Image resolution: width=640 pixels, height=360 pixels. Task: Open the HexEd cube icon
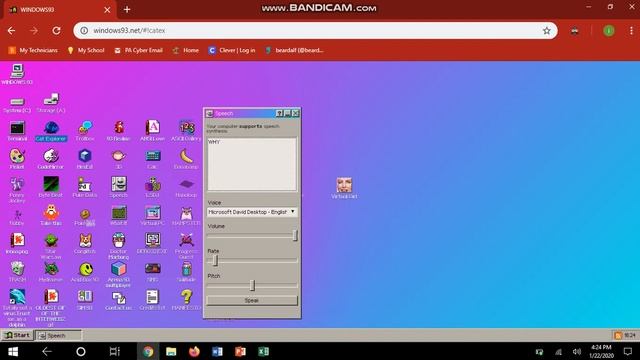(x=85, y=159)
